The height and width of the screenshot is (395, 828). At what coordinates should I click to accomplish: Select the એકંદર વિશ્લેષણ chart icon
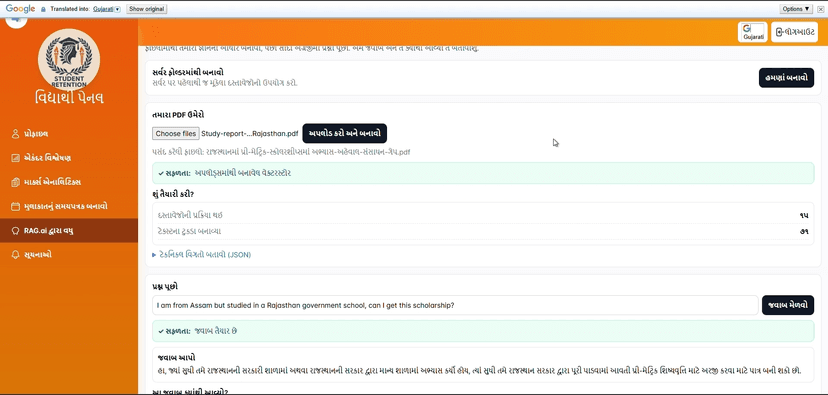click(15, 158)
